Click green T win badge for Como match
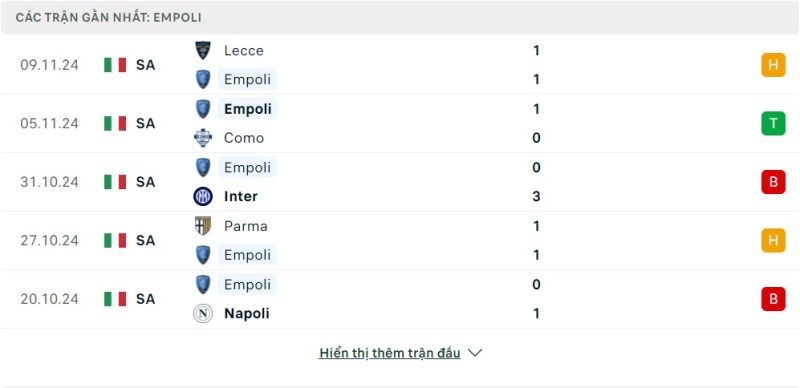 point(773,124)
